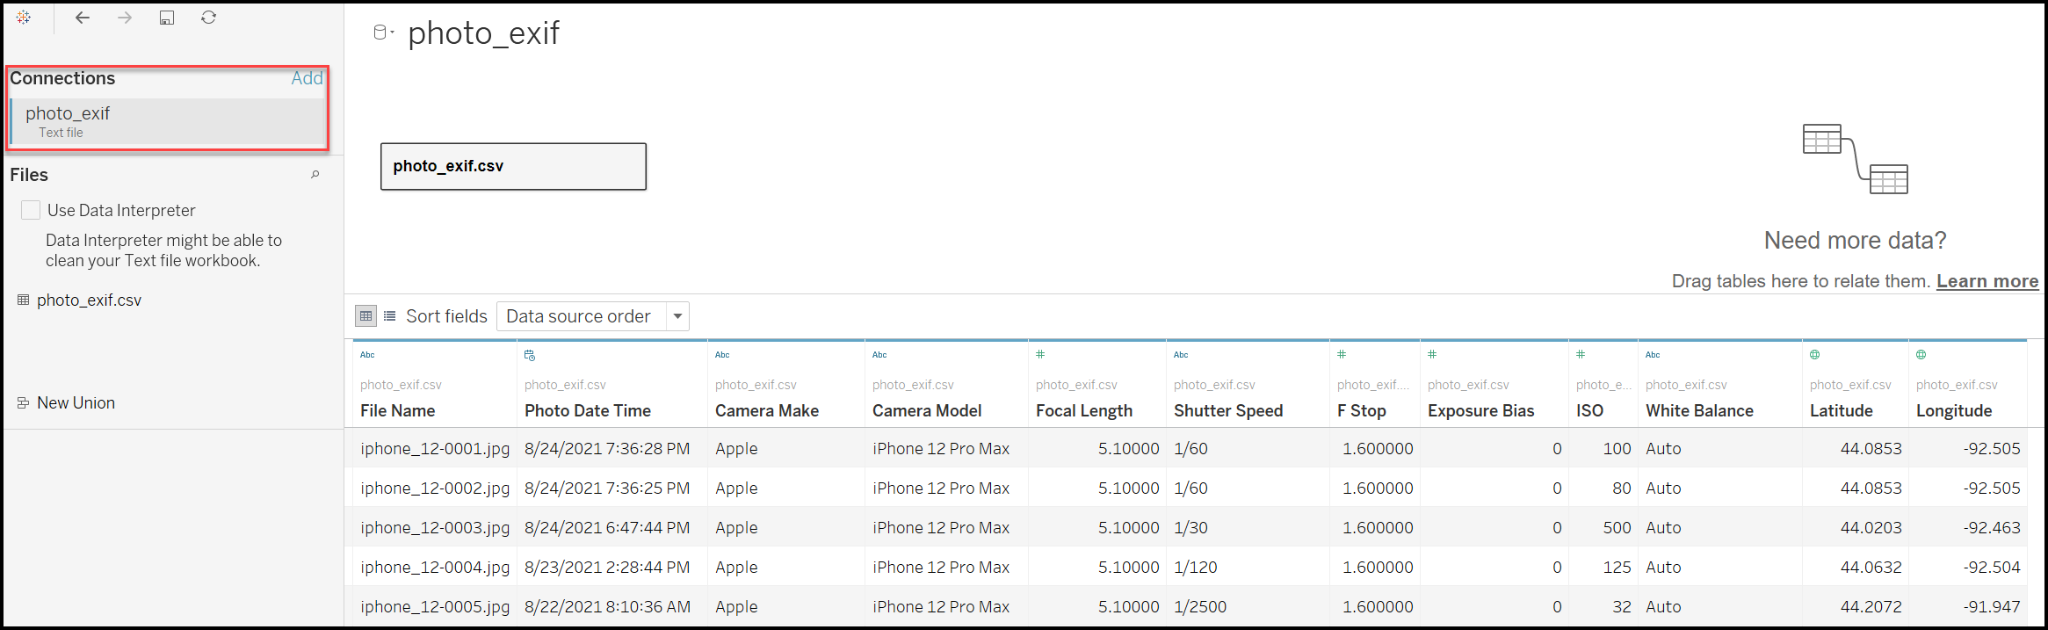The height and width of the screenshot is (630, 2048).
Task: Click the Focal Length number type icon
Action: (x=1041, y=355)
